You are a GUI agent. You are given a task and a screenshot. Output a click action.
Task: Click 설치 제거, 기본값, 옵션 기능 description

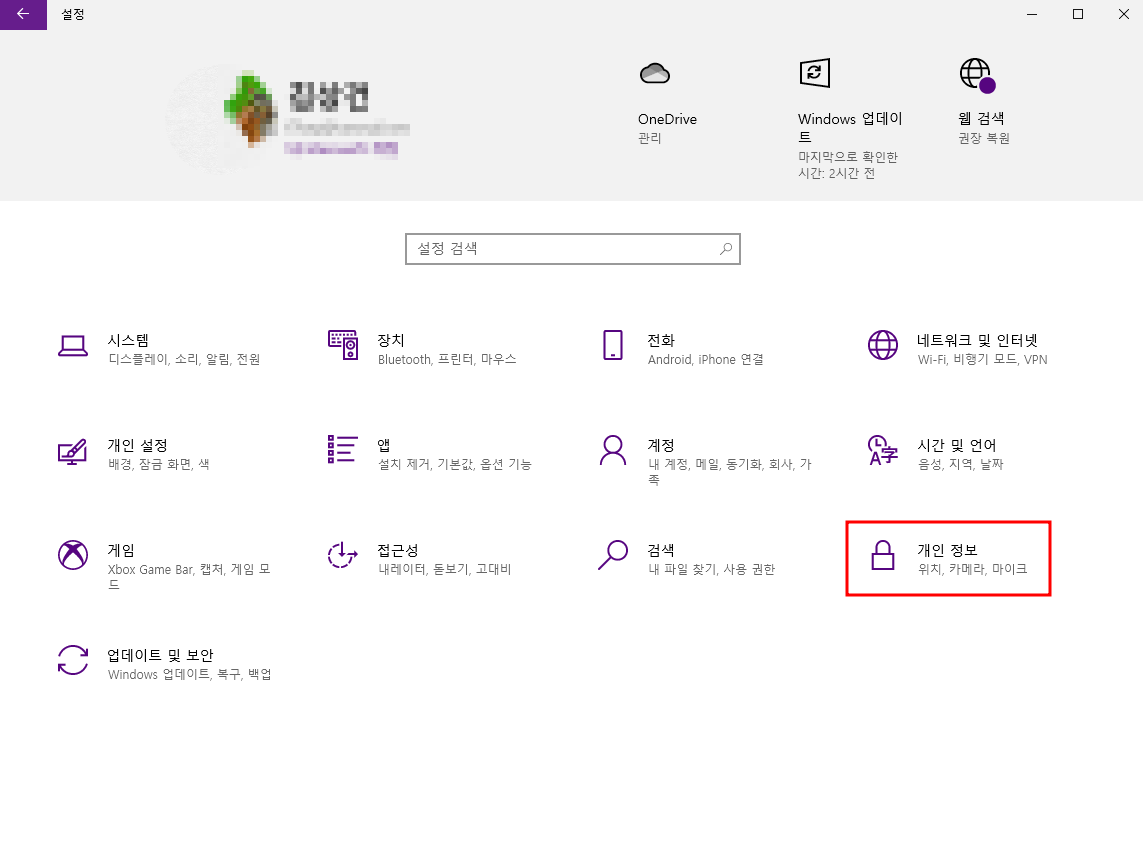(455, 464)
